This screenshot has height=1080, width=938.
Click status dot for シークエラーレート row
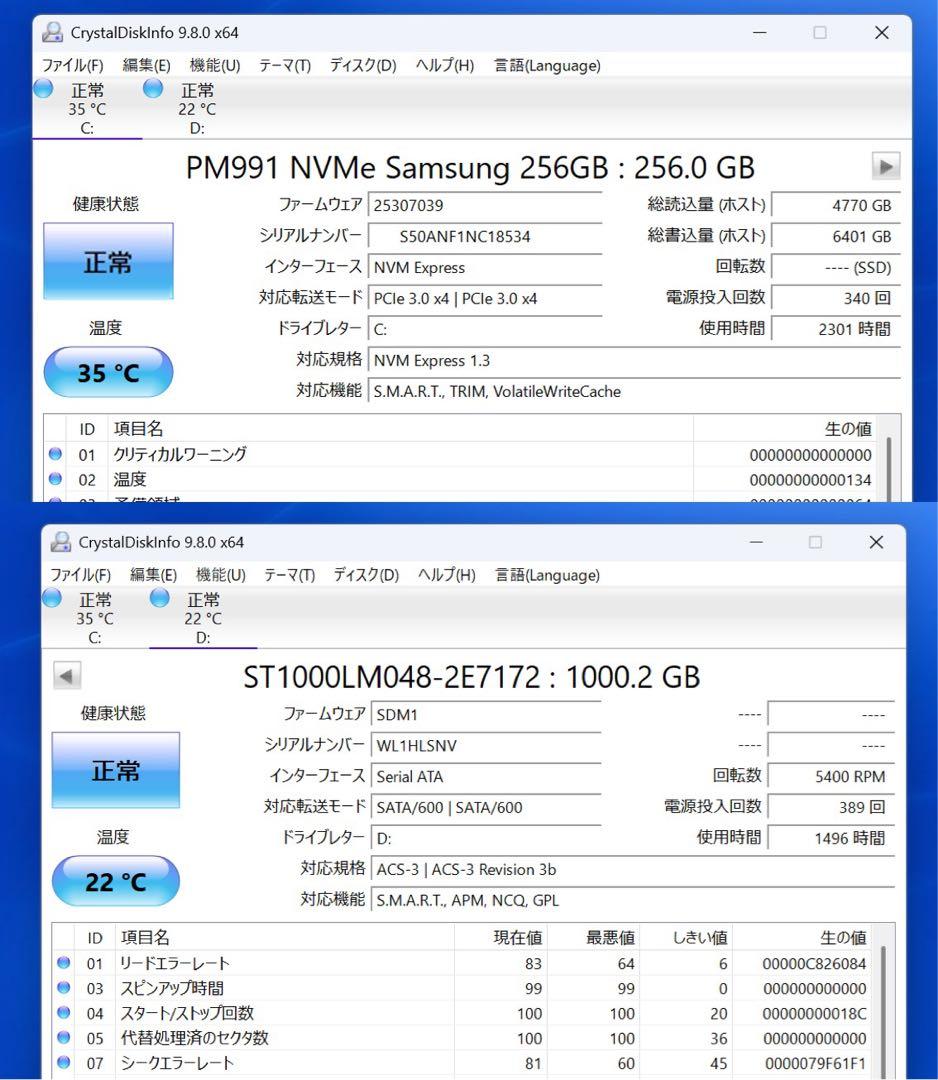click(64, 1062)
